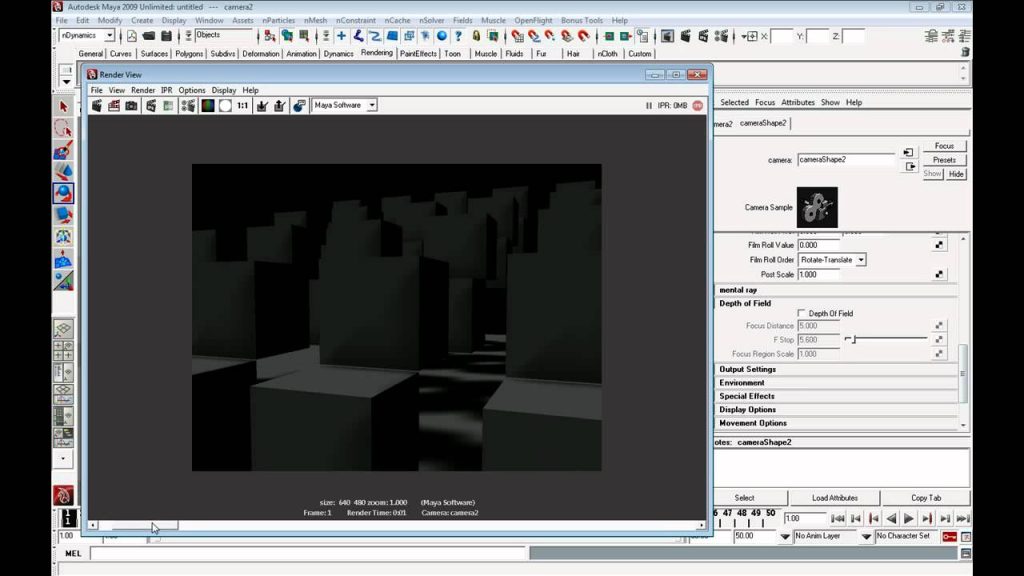Display alpha channel icon in Render View
The image size is (1024, 576).
225,105
